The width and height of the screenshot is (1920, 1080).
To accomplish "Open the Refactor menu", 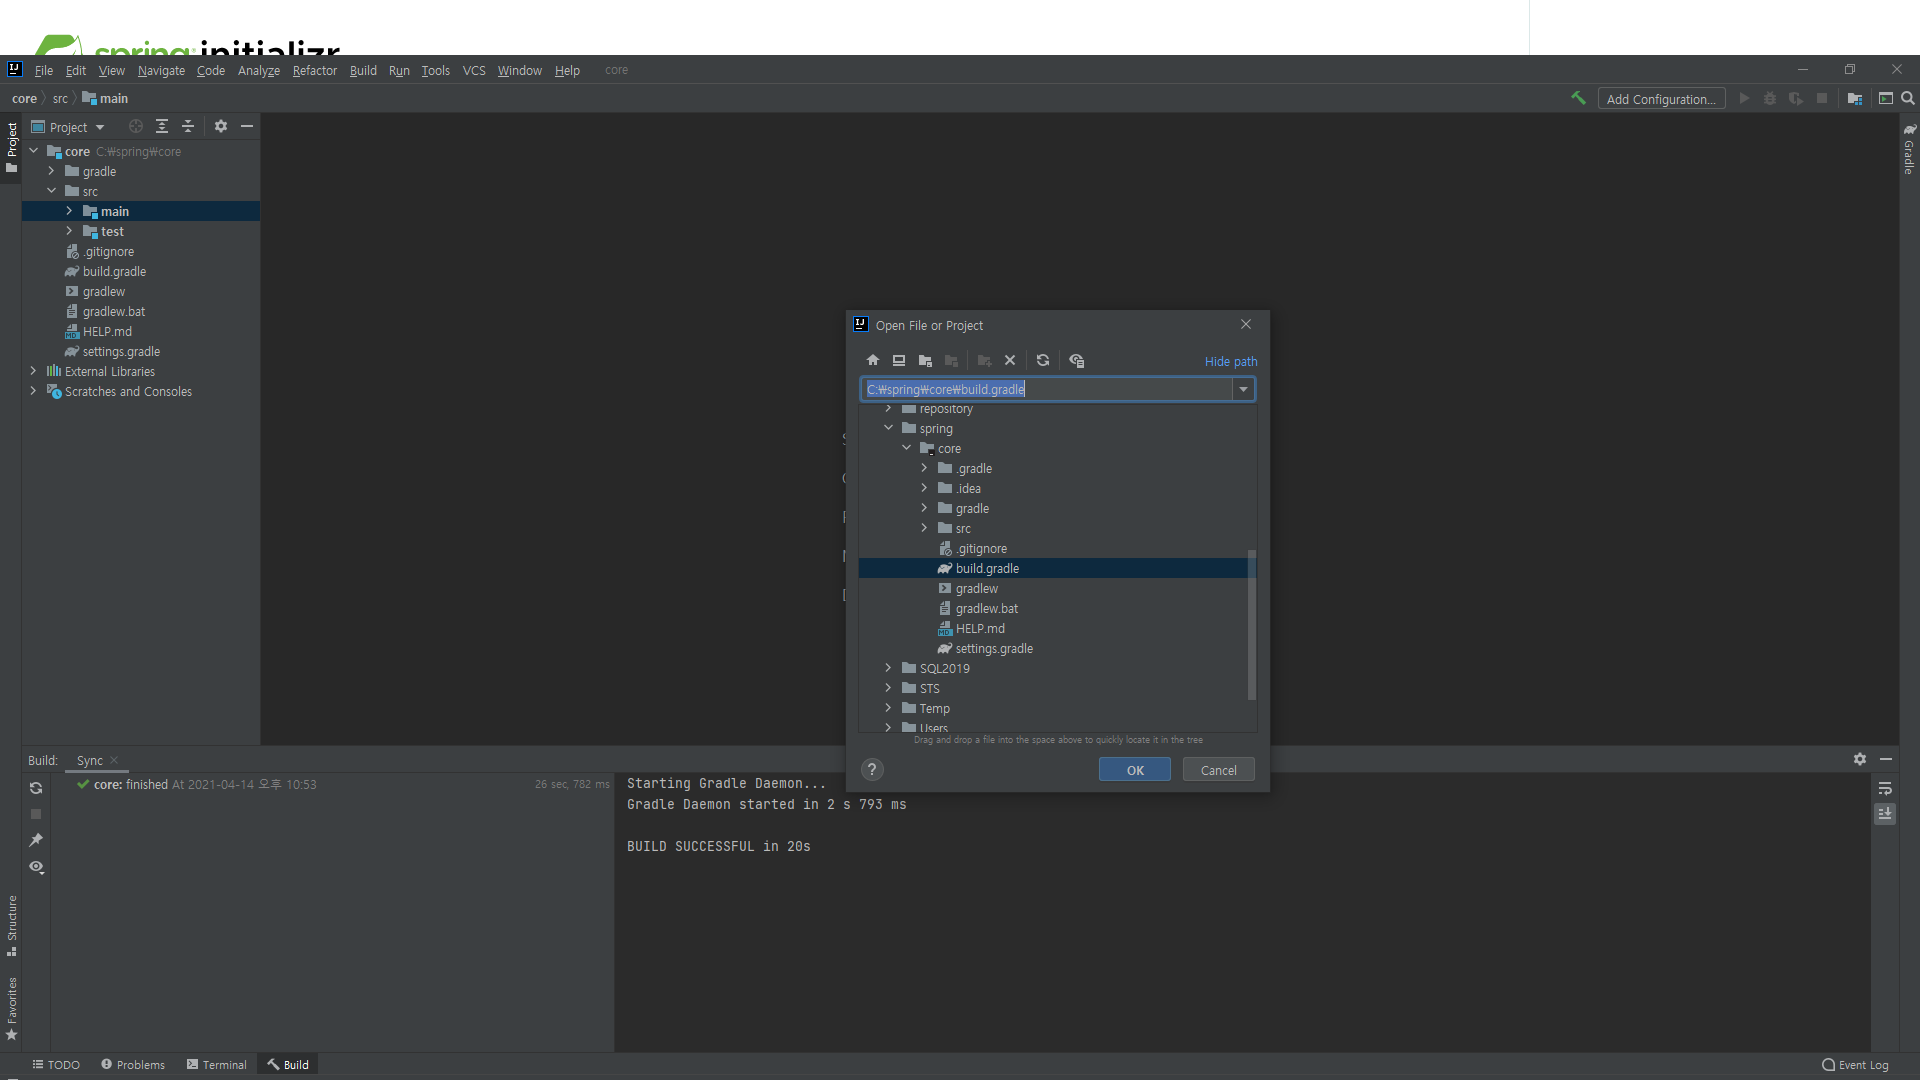I will pos(314,71).
